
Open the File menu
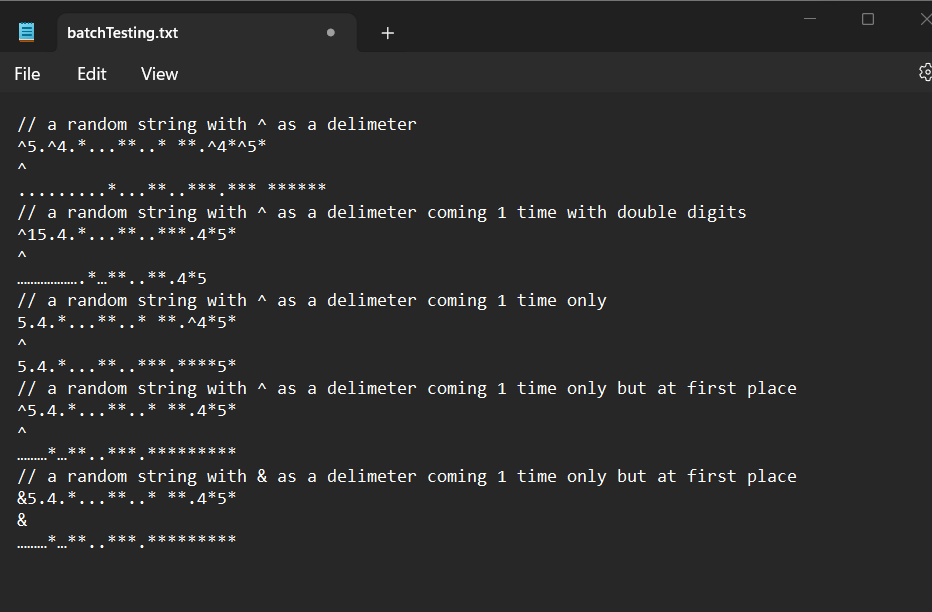pos(27,74)
